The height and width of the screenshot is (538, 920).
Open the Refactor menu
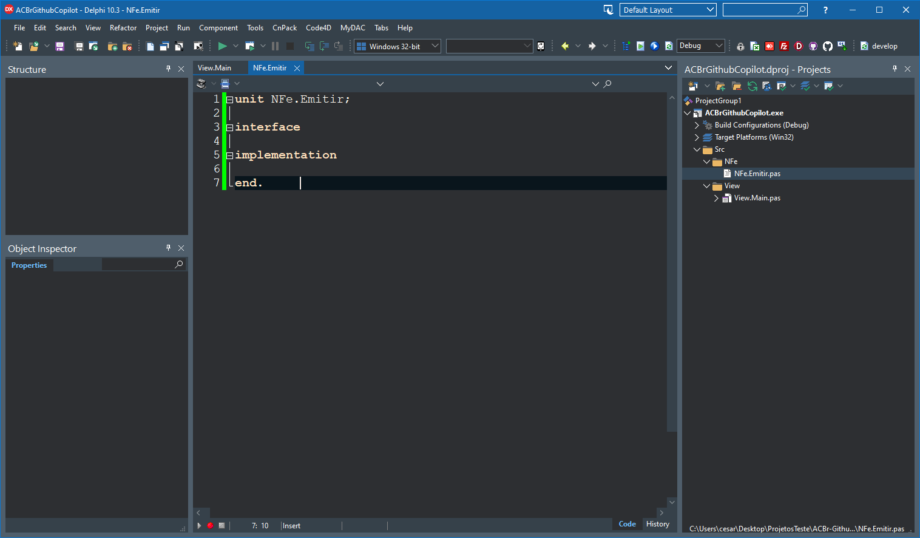(123, 28)
